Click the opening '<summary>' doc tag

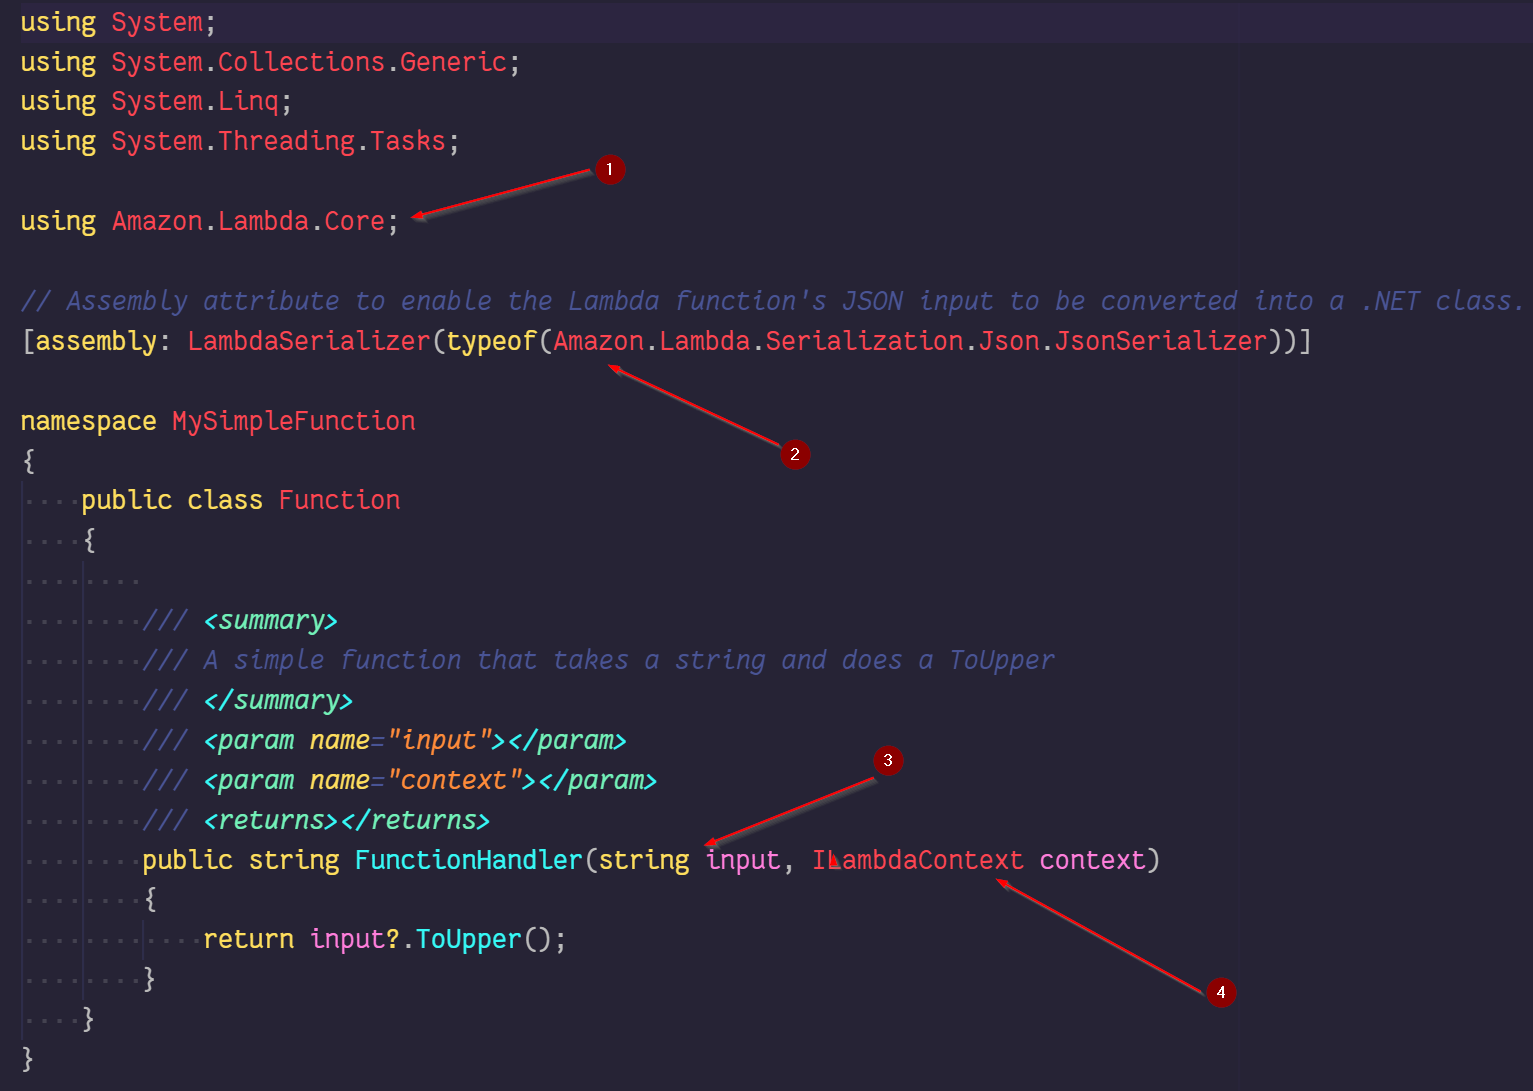[271, 621]
